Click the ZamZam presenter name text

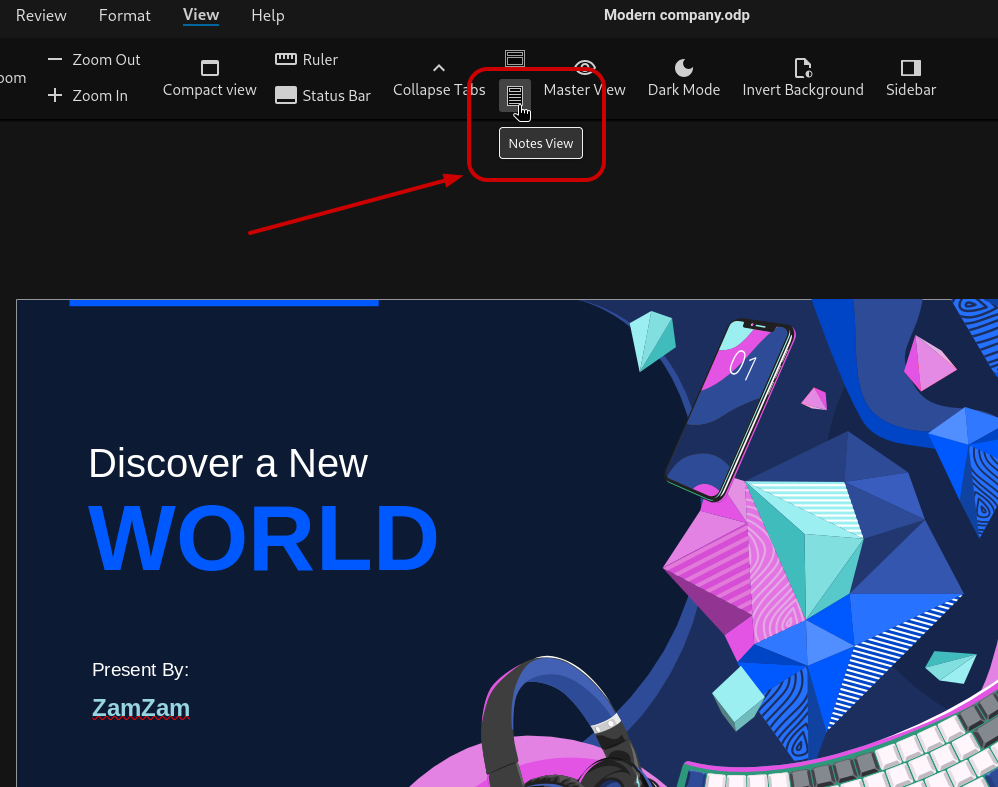(141, 708)
